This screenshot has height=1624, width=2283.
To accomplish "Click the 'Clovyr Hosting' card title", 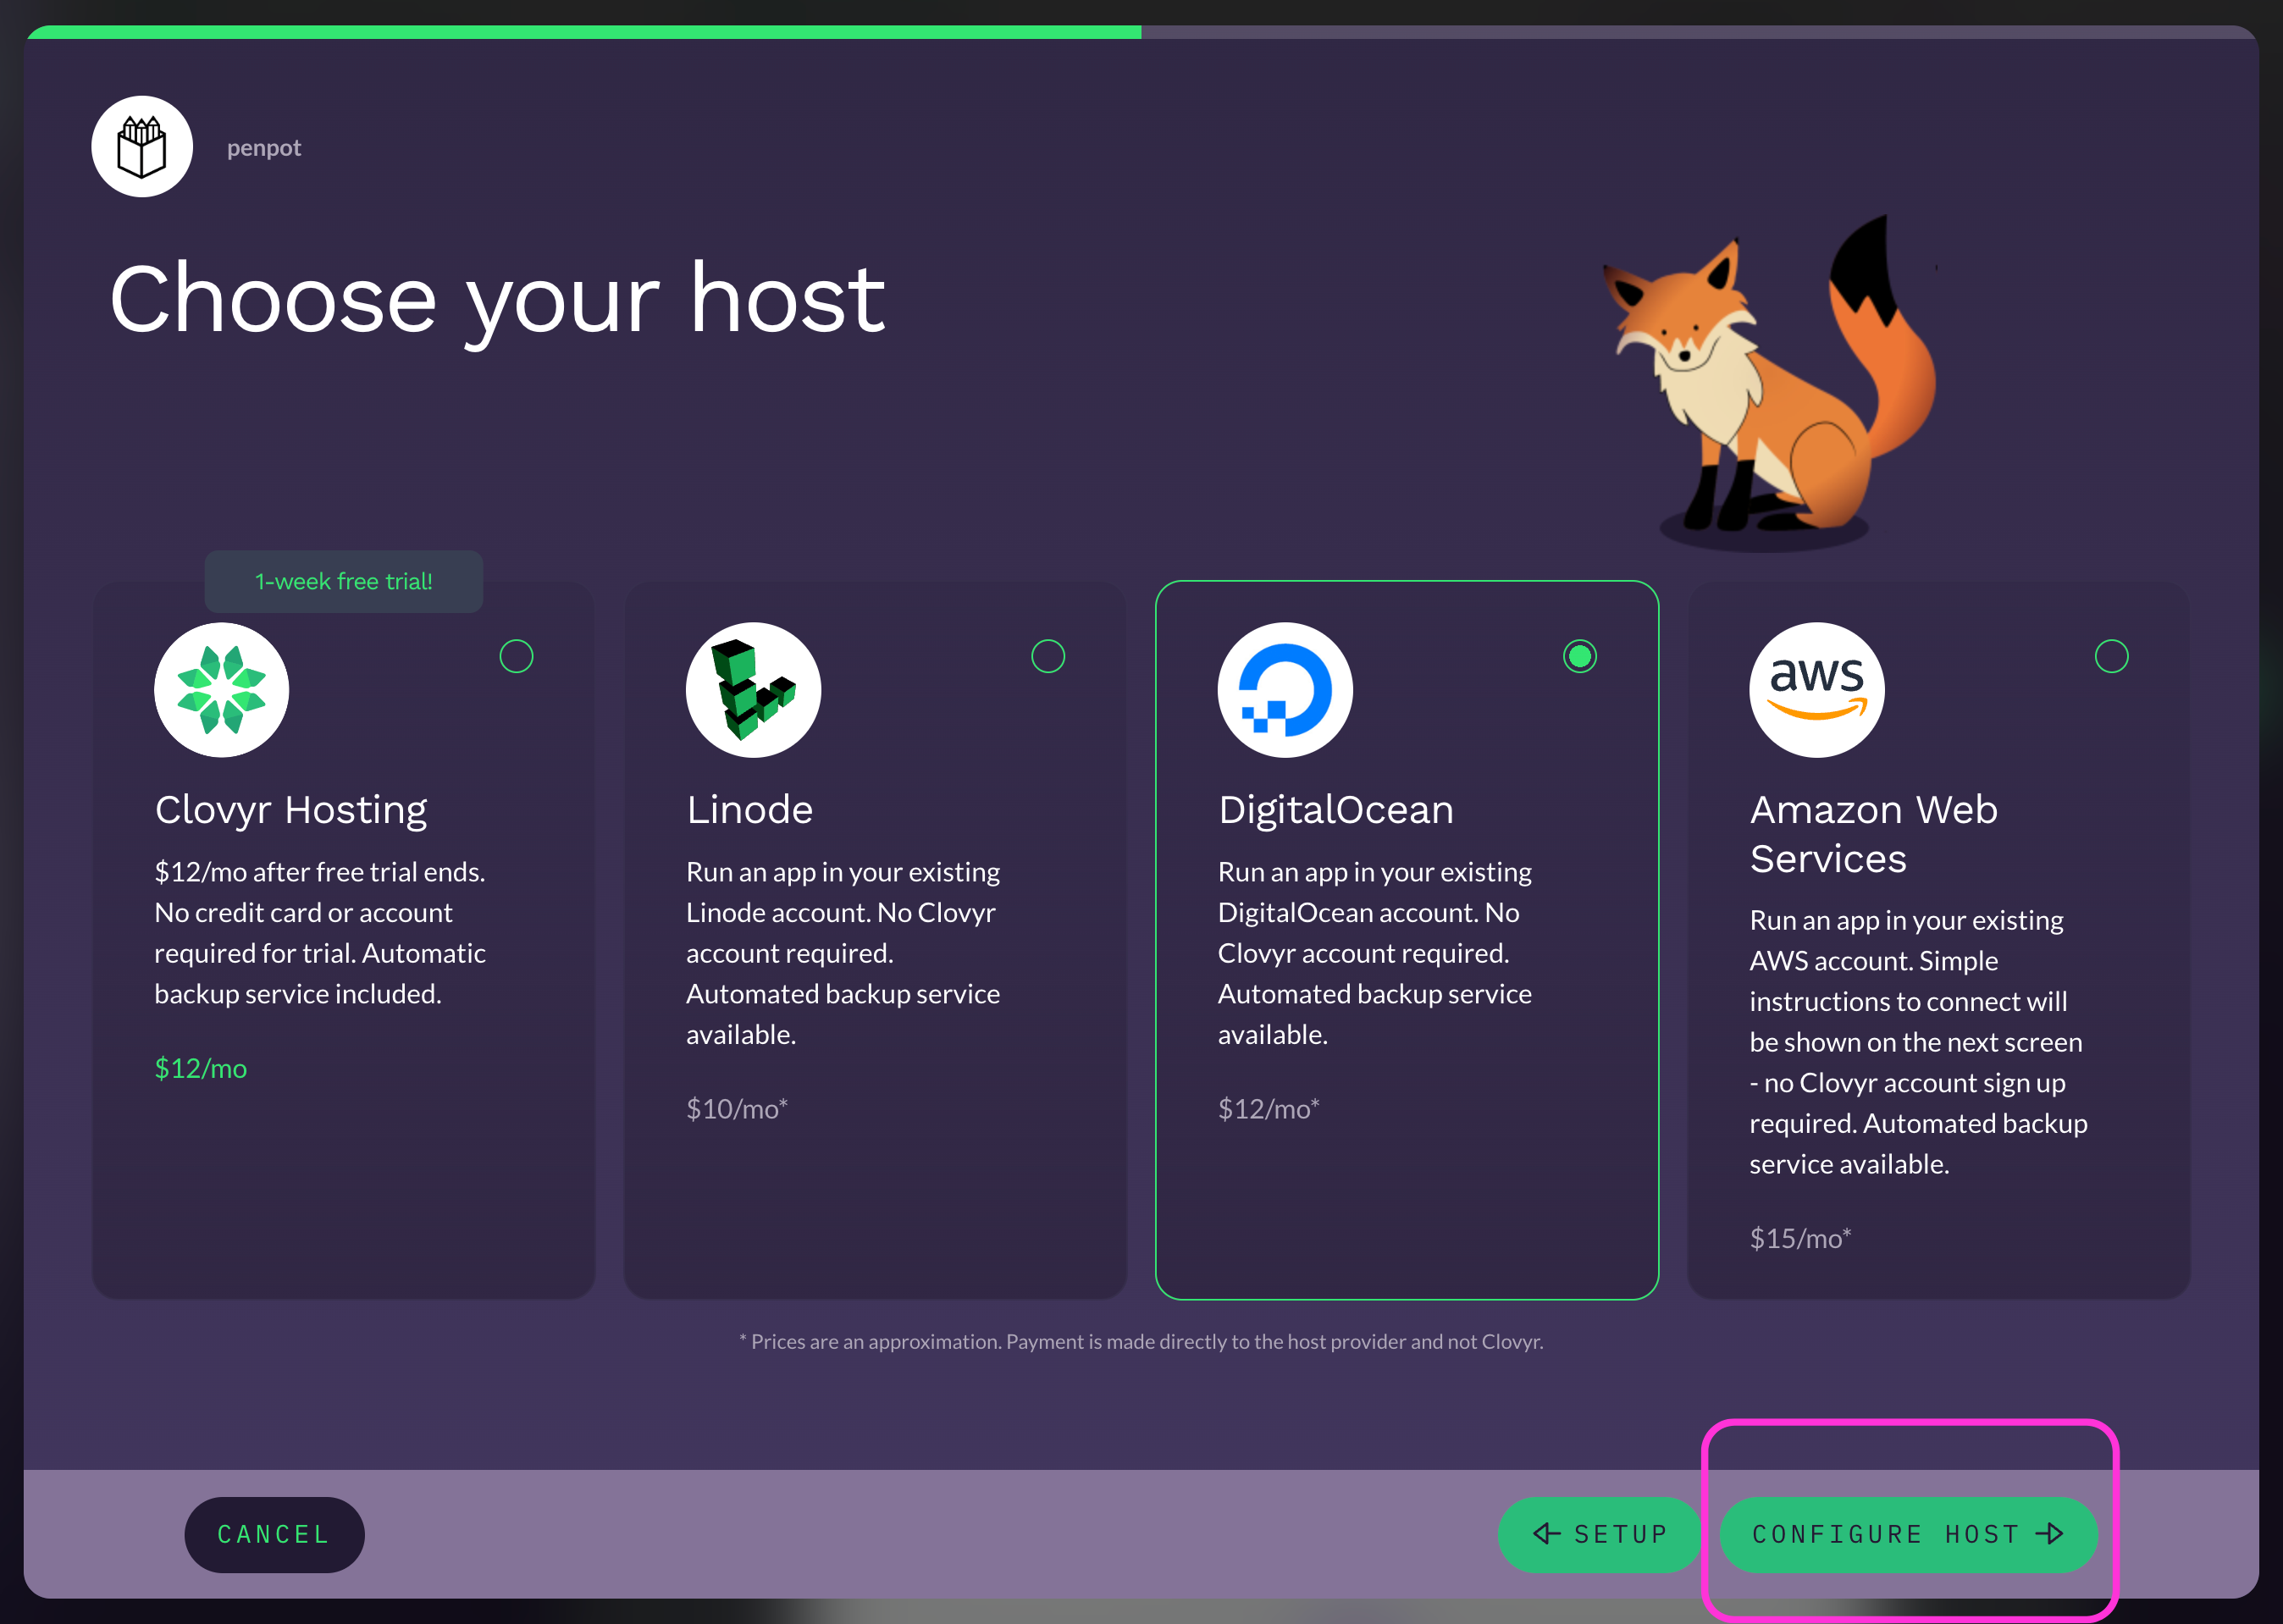I will coord(291,809).
